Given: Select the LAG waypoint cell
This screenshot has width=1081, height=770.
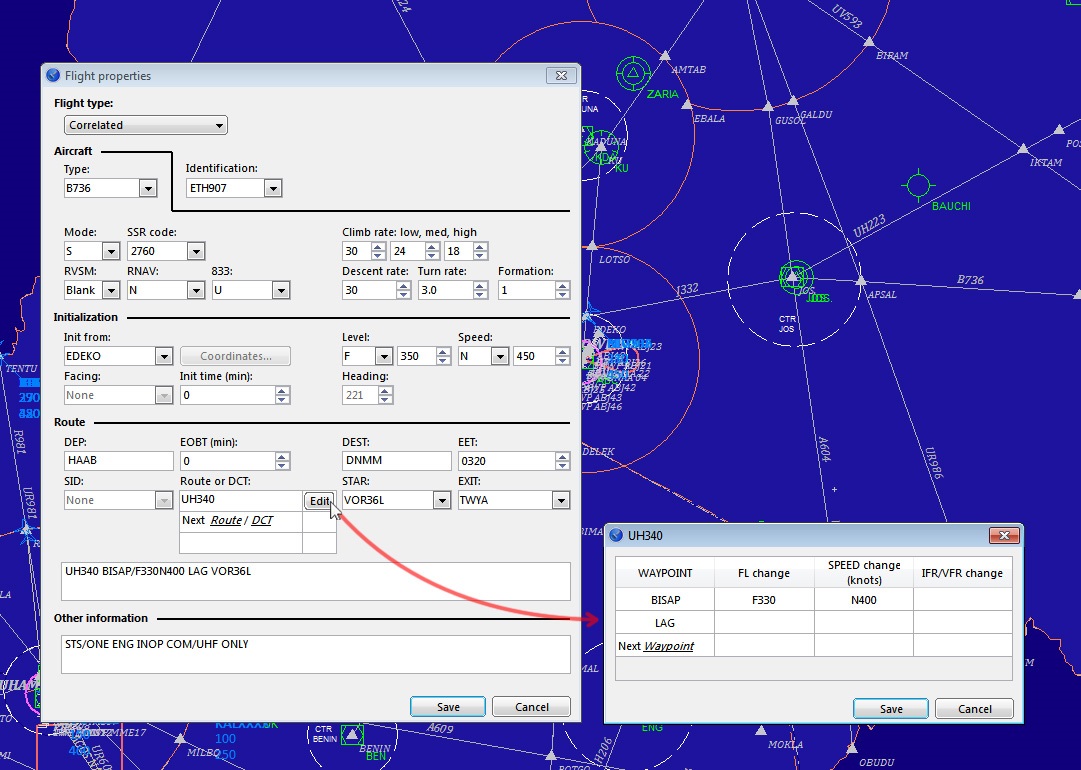Looking at the screenshot, I should 665,622.
